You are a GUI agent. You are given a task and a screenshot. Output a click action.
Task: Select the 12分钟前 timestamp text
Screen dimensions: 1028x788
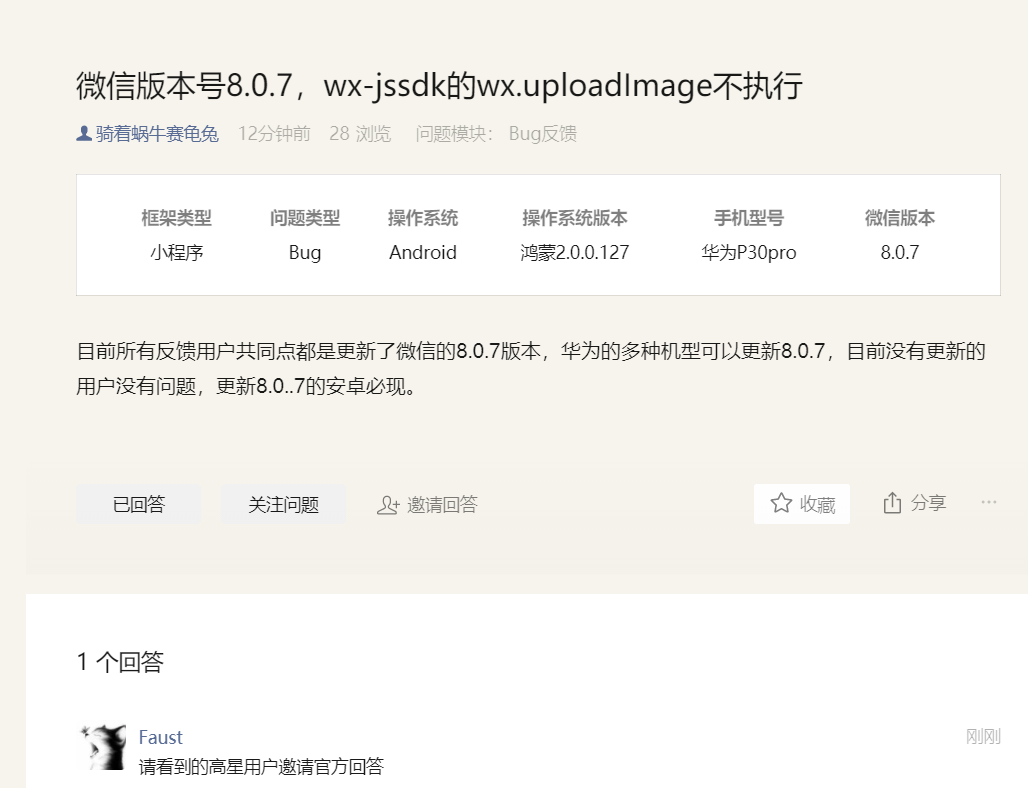coord(274,134)
